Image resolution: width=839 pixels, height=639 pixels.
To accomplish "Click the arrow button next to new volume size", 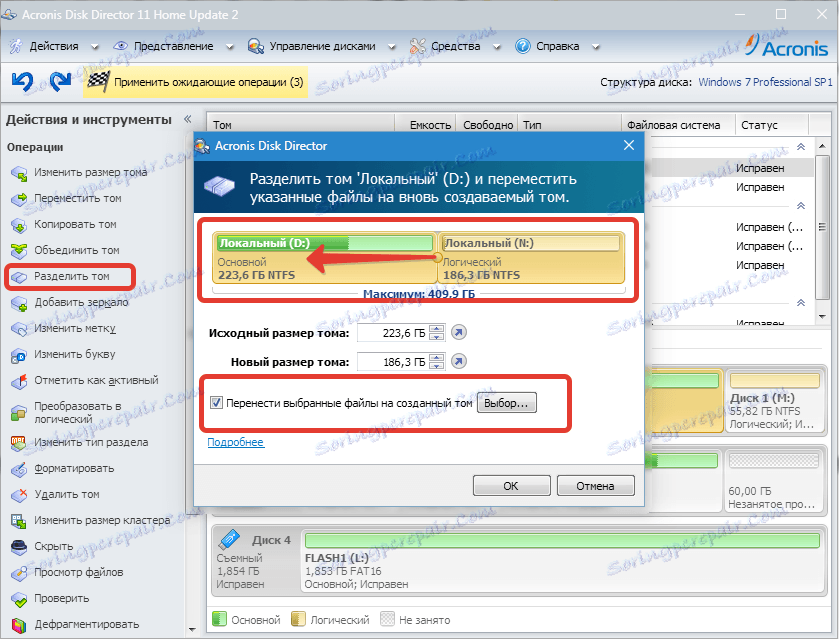I will tap(459, 361).
